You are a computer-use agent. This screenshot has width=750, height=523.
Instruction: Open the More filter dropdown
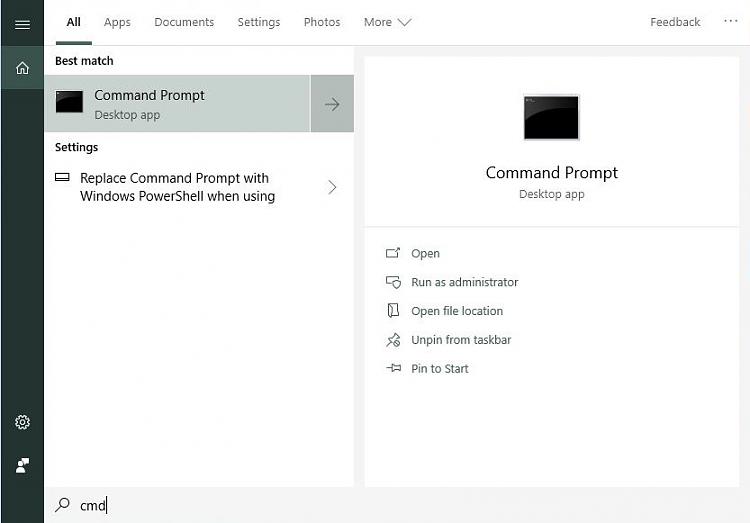click(387, 22)
